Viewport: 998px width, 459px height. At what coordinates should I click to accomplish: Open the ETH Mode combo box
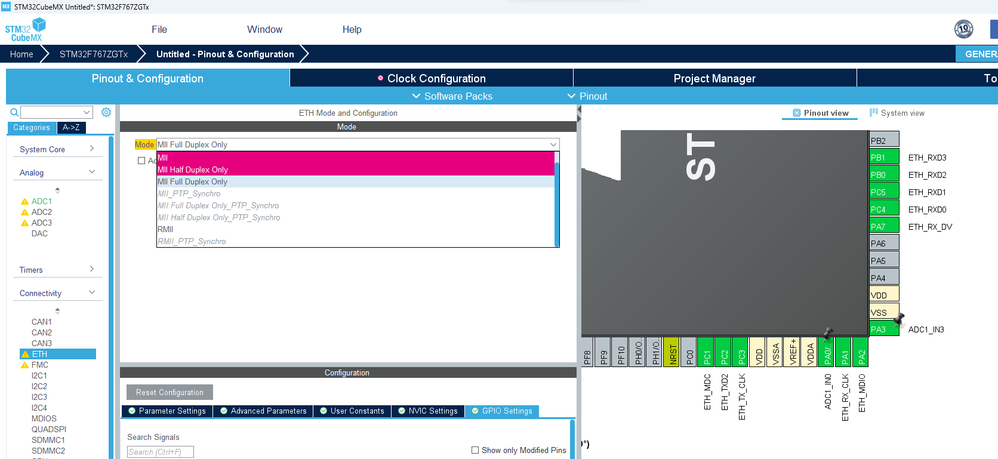(x=358, y=145)
